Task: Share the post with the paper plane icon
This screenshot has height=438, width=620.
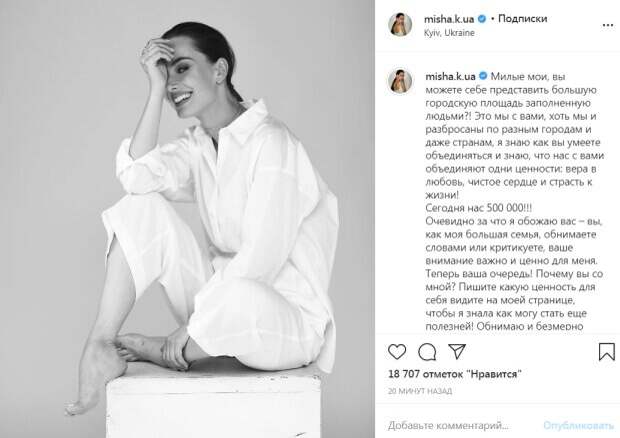Action: 457,351
